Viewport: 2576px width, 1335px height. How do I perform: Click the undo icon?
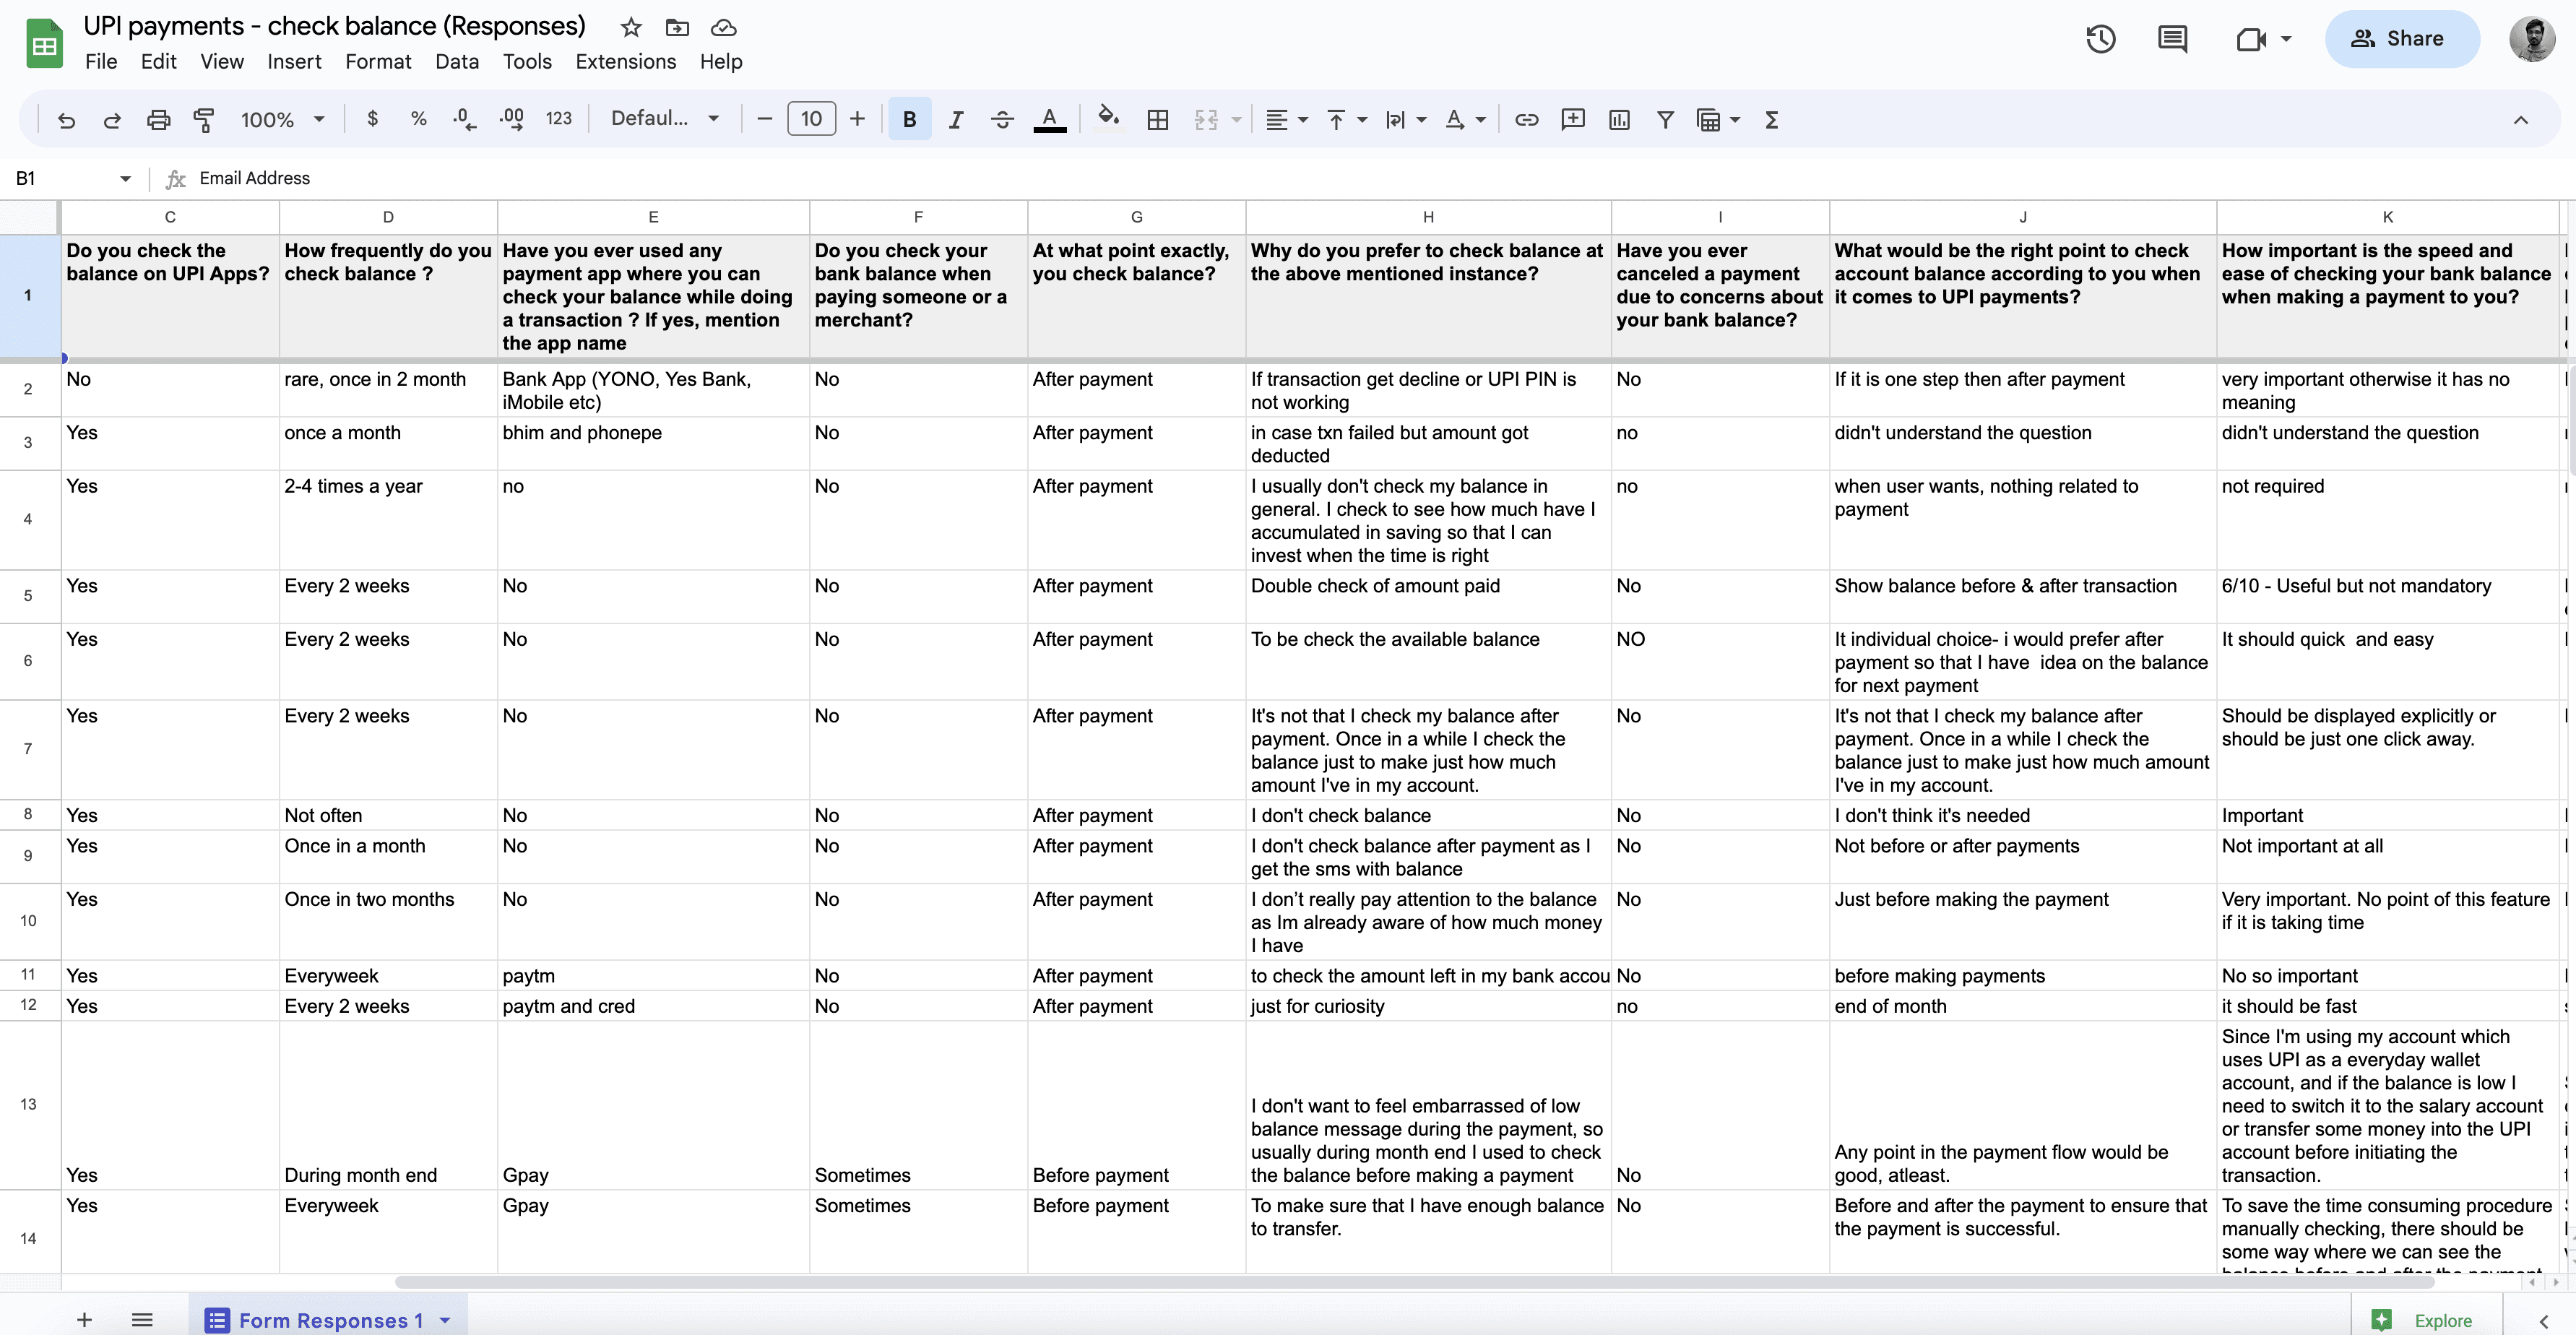(66, 120)
